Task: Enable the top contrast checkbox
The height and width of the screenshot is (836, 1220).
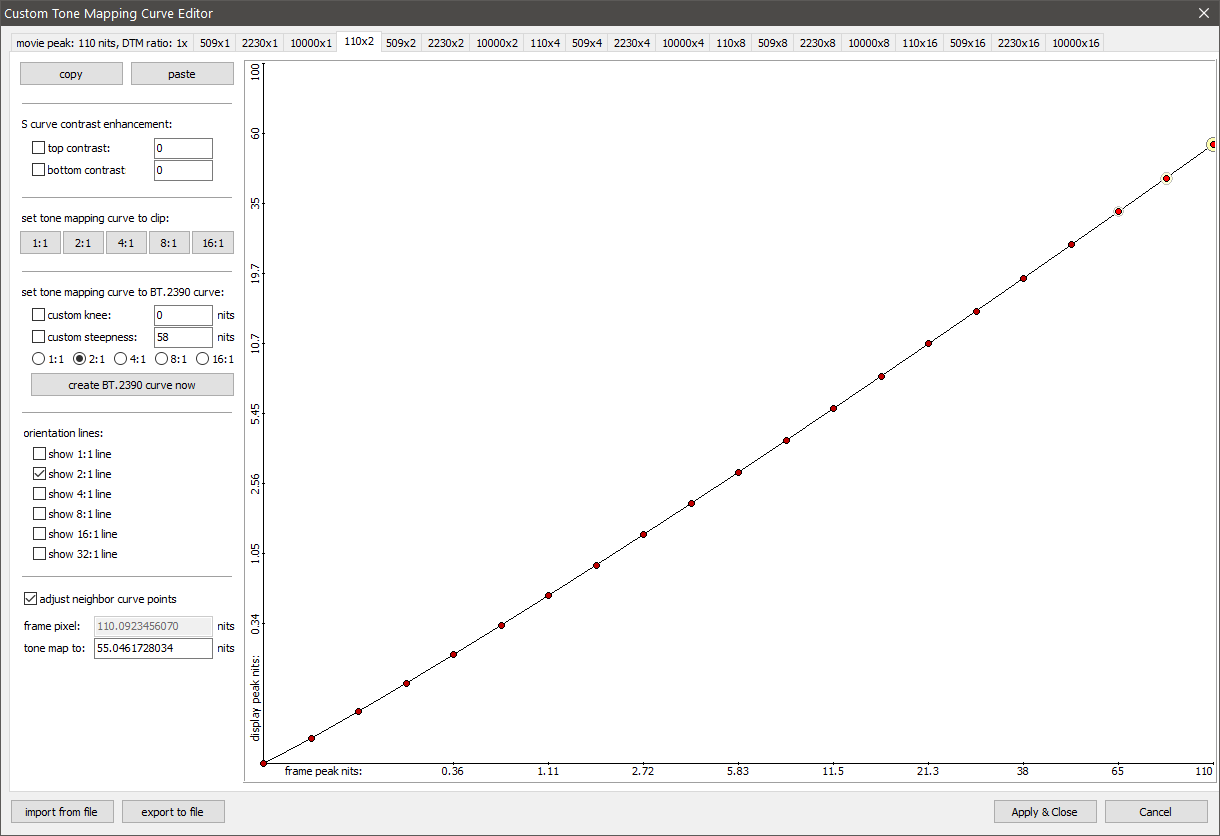Action: [39, 148]
